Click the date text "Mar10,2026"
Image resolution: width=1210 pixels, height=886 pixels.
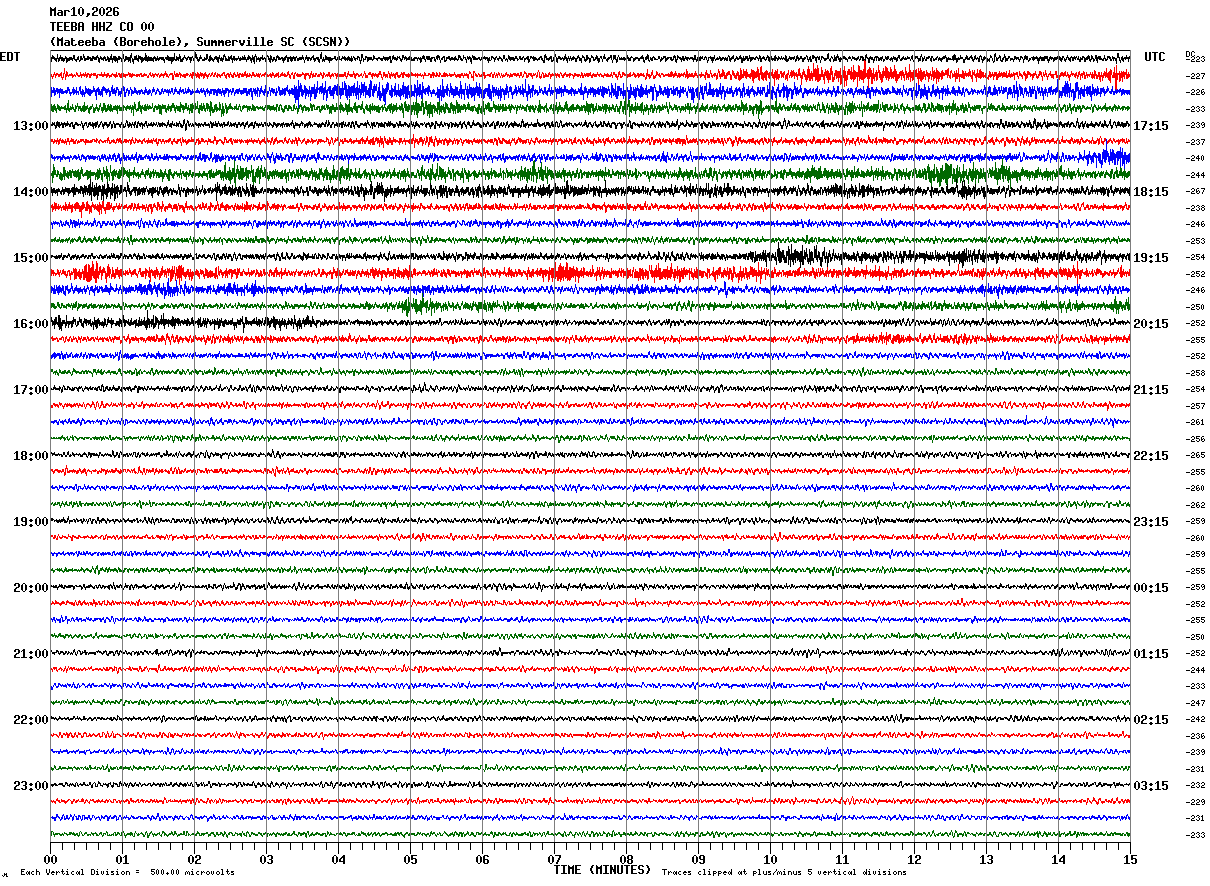84,12
